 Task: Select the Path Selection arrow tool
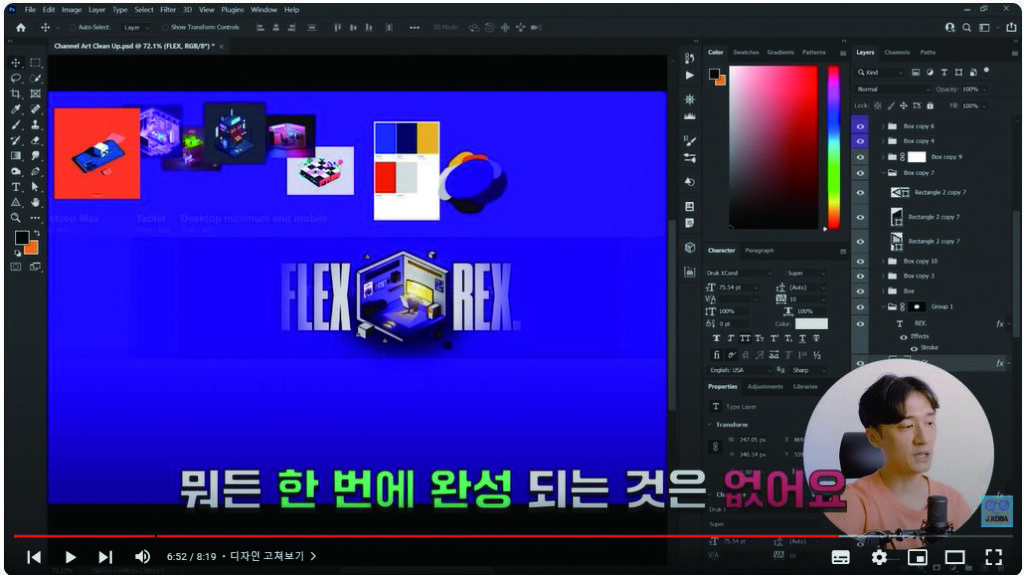point(35,187)
